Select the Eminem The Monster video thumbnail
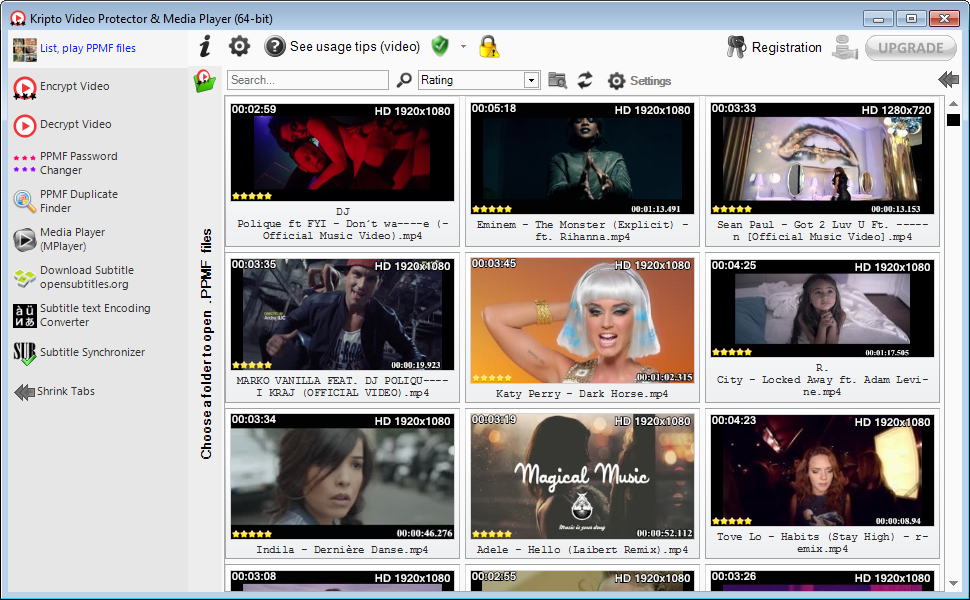The image size is (970, 600). [x=582, y=158]
